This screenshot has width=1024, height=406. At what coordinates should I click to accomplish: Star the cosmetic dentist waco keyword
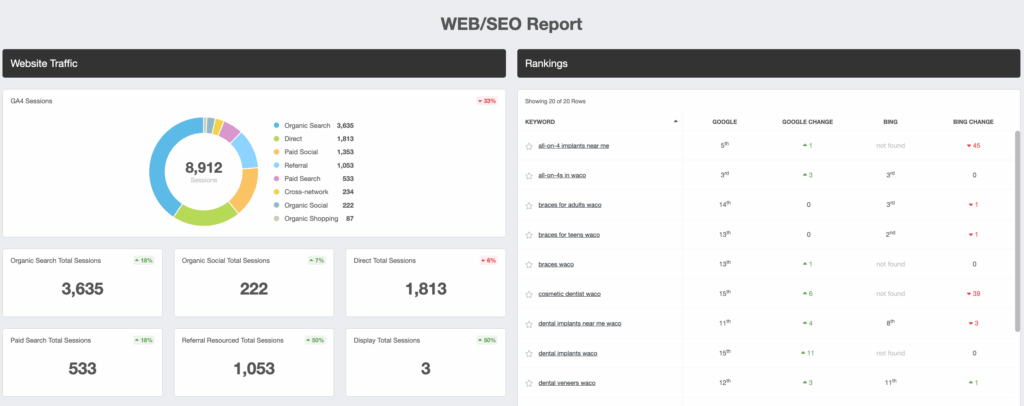click(x=529, y=294)
